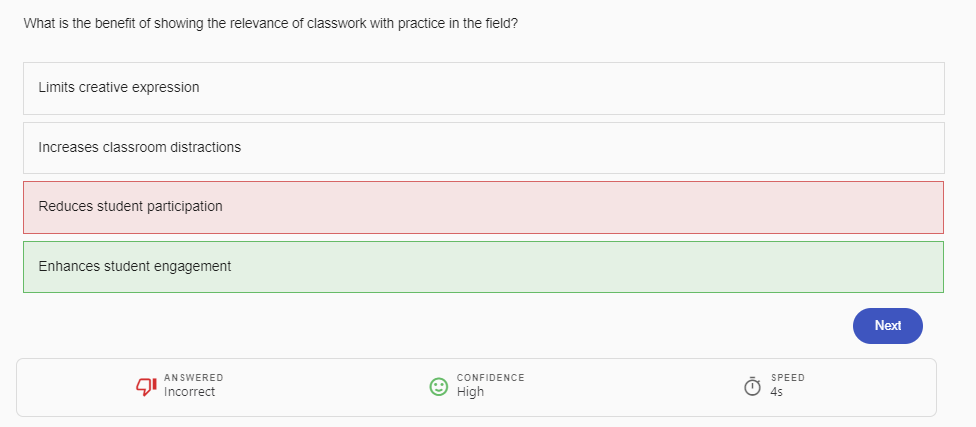This screenshot has width=976, height=427.
Task: Click the second white answer option
Action: pyautogui.click(x=483, y=148)
